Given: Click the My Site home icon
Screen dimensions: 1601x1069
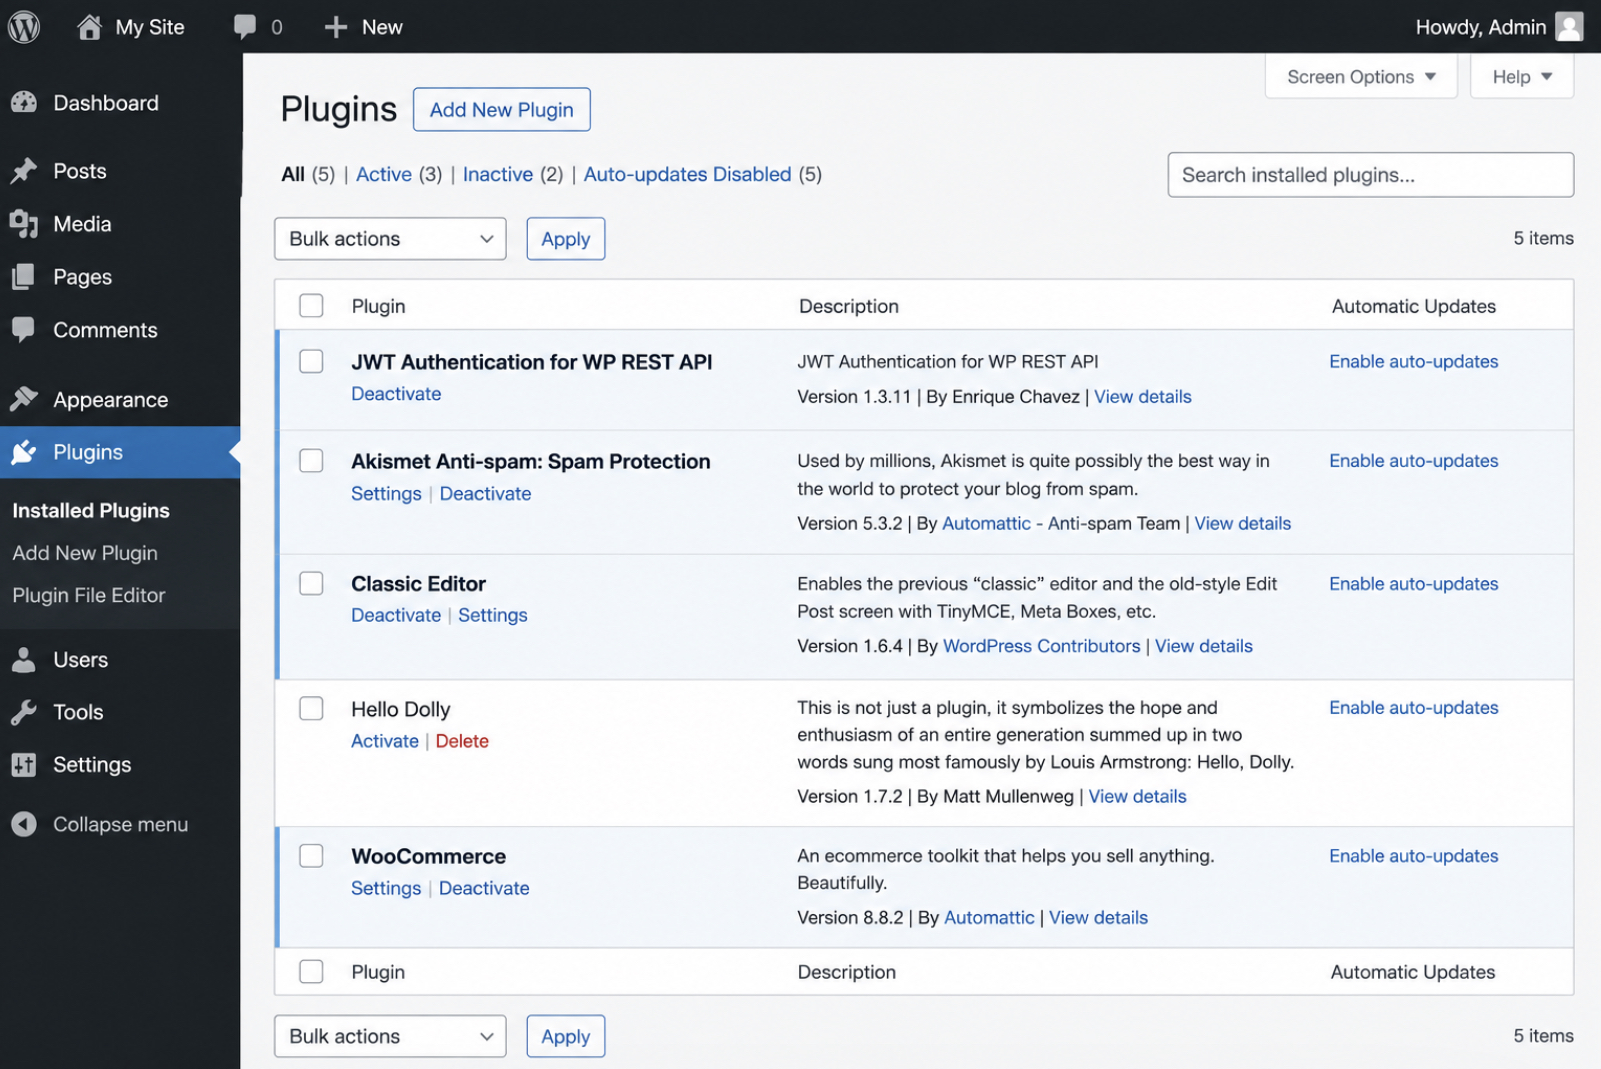Looking at the screenshot, I should tap(89, 27).
